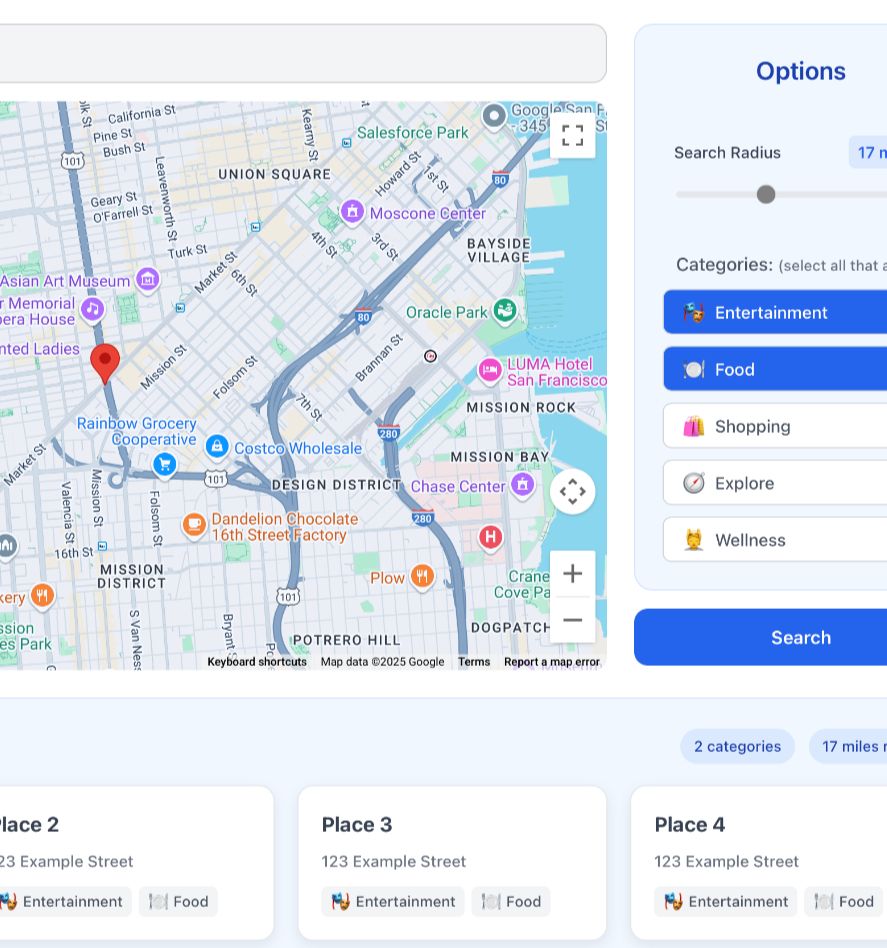Click the Google San Francisco gray marker

click(x=494, y=116)
